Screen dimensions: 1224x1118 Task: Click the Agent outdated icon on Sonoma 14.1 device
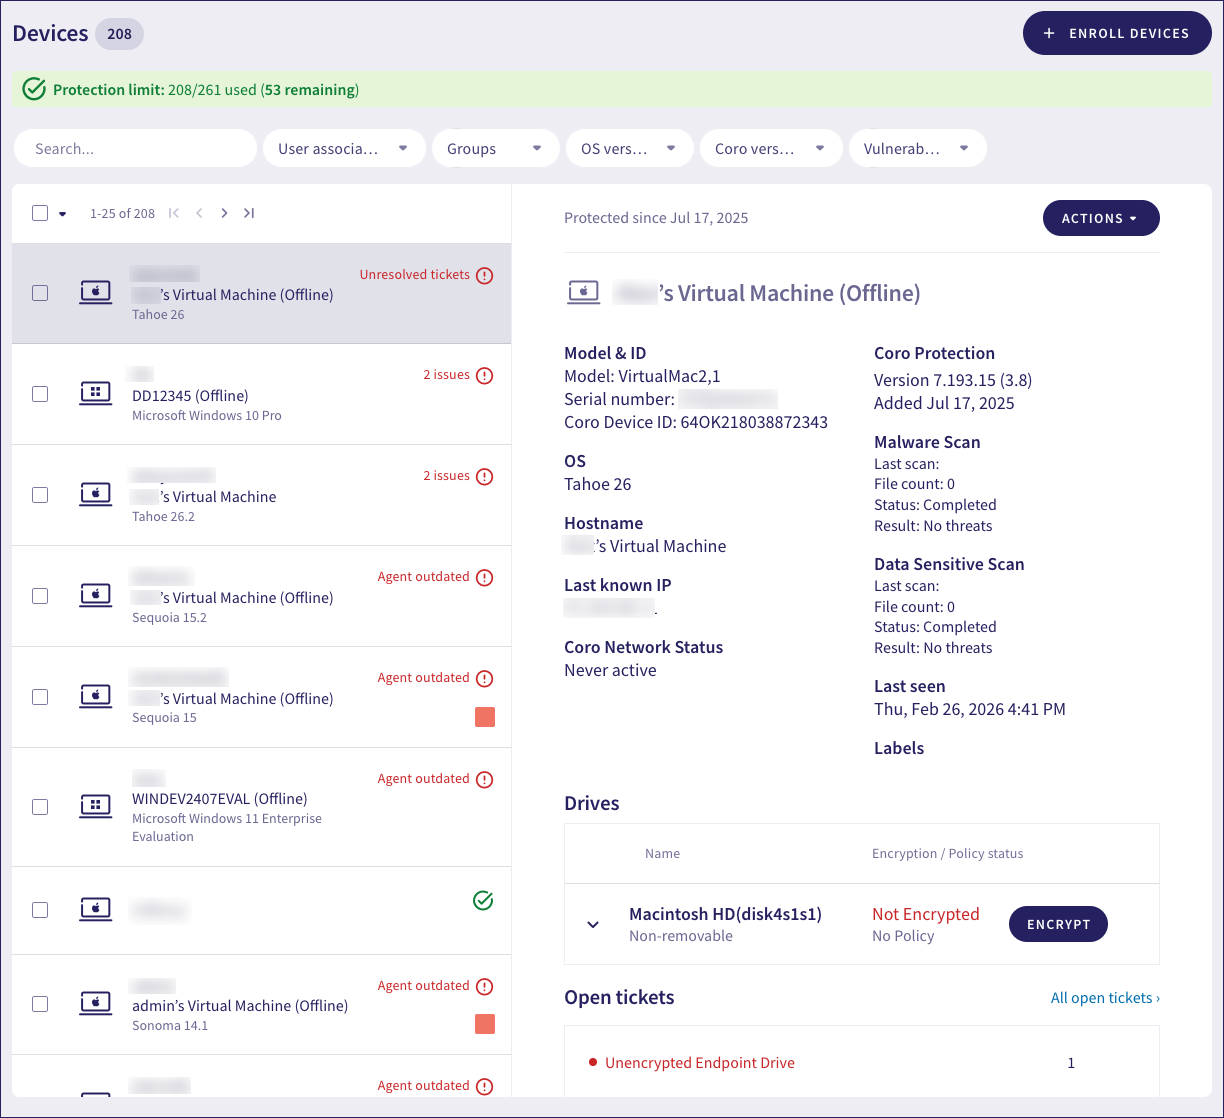coord(485,986)
